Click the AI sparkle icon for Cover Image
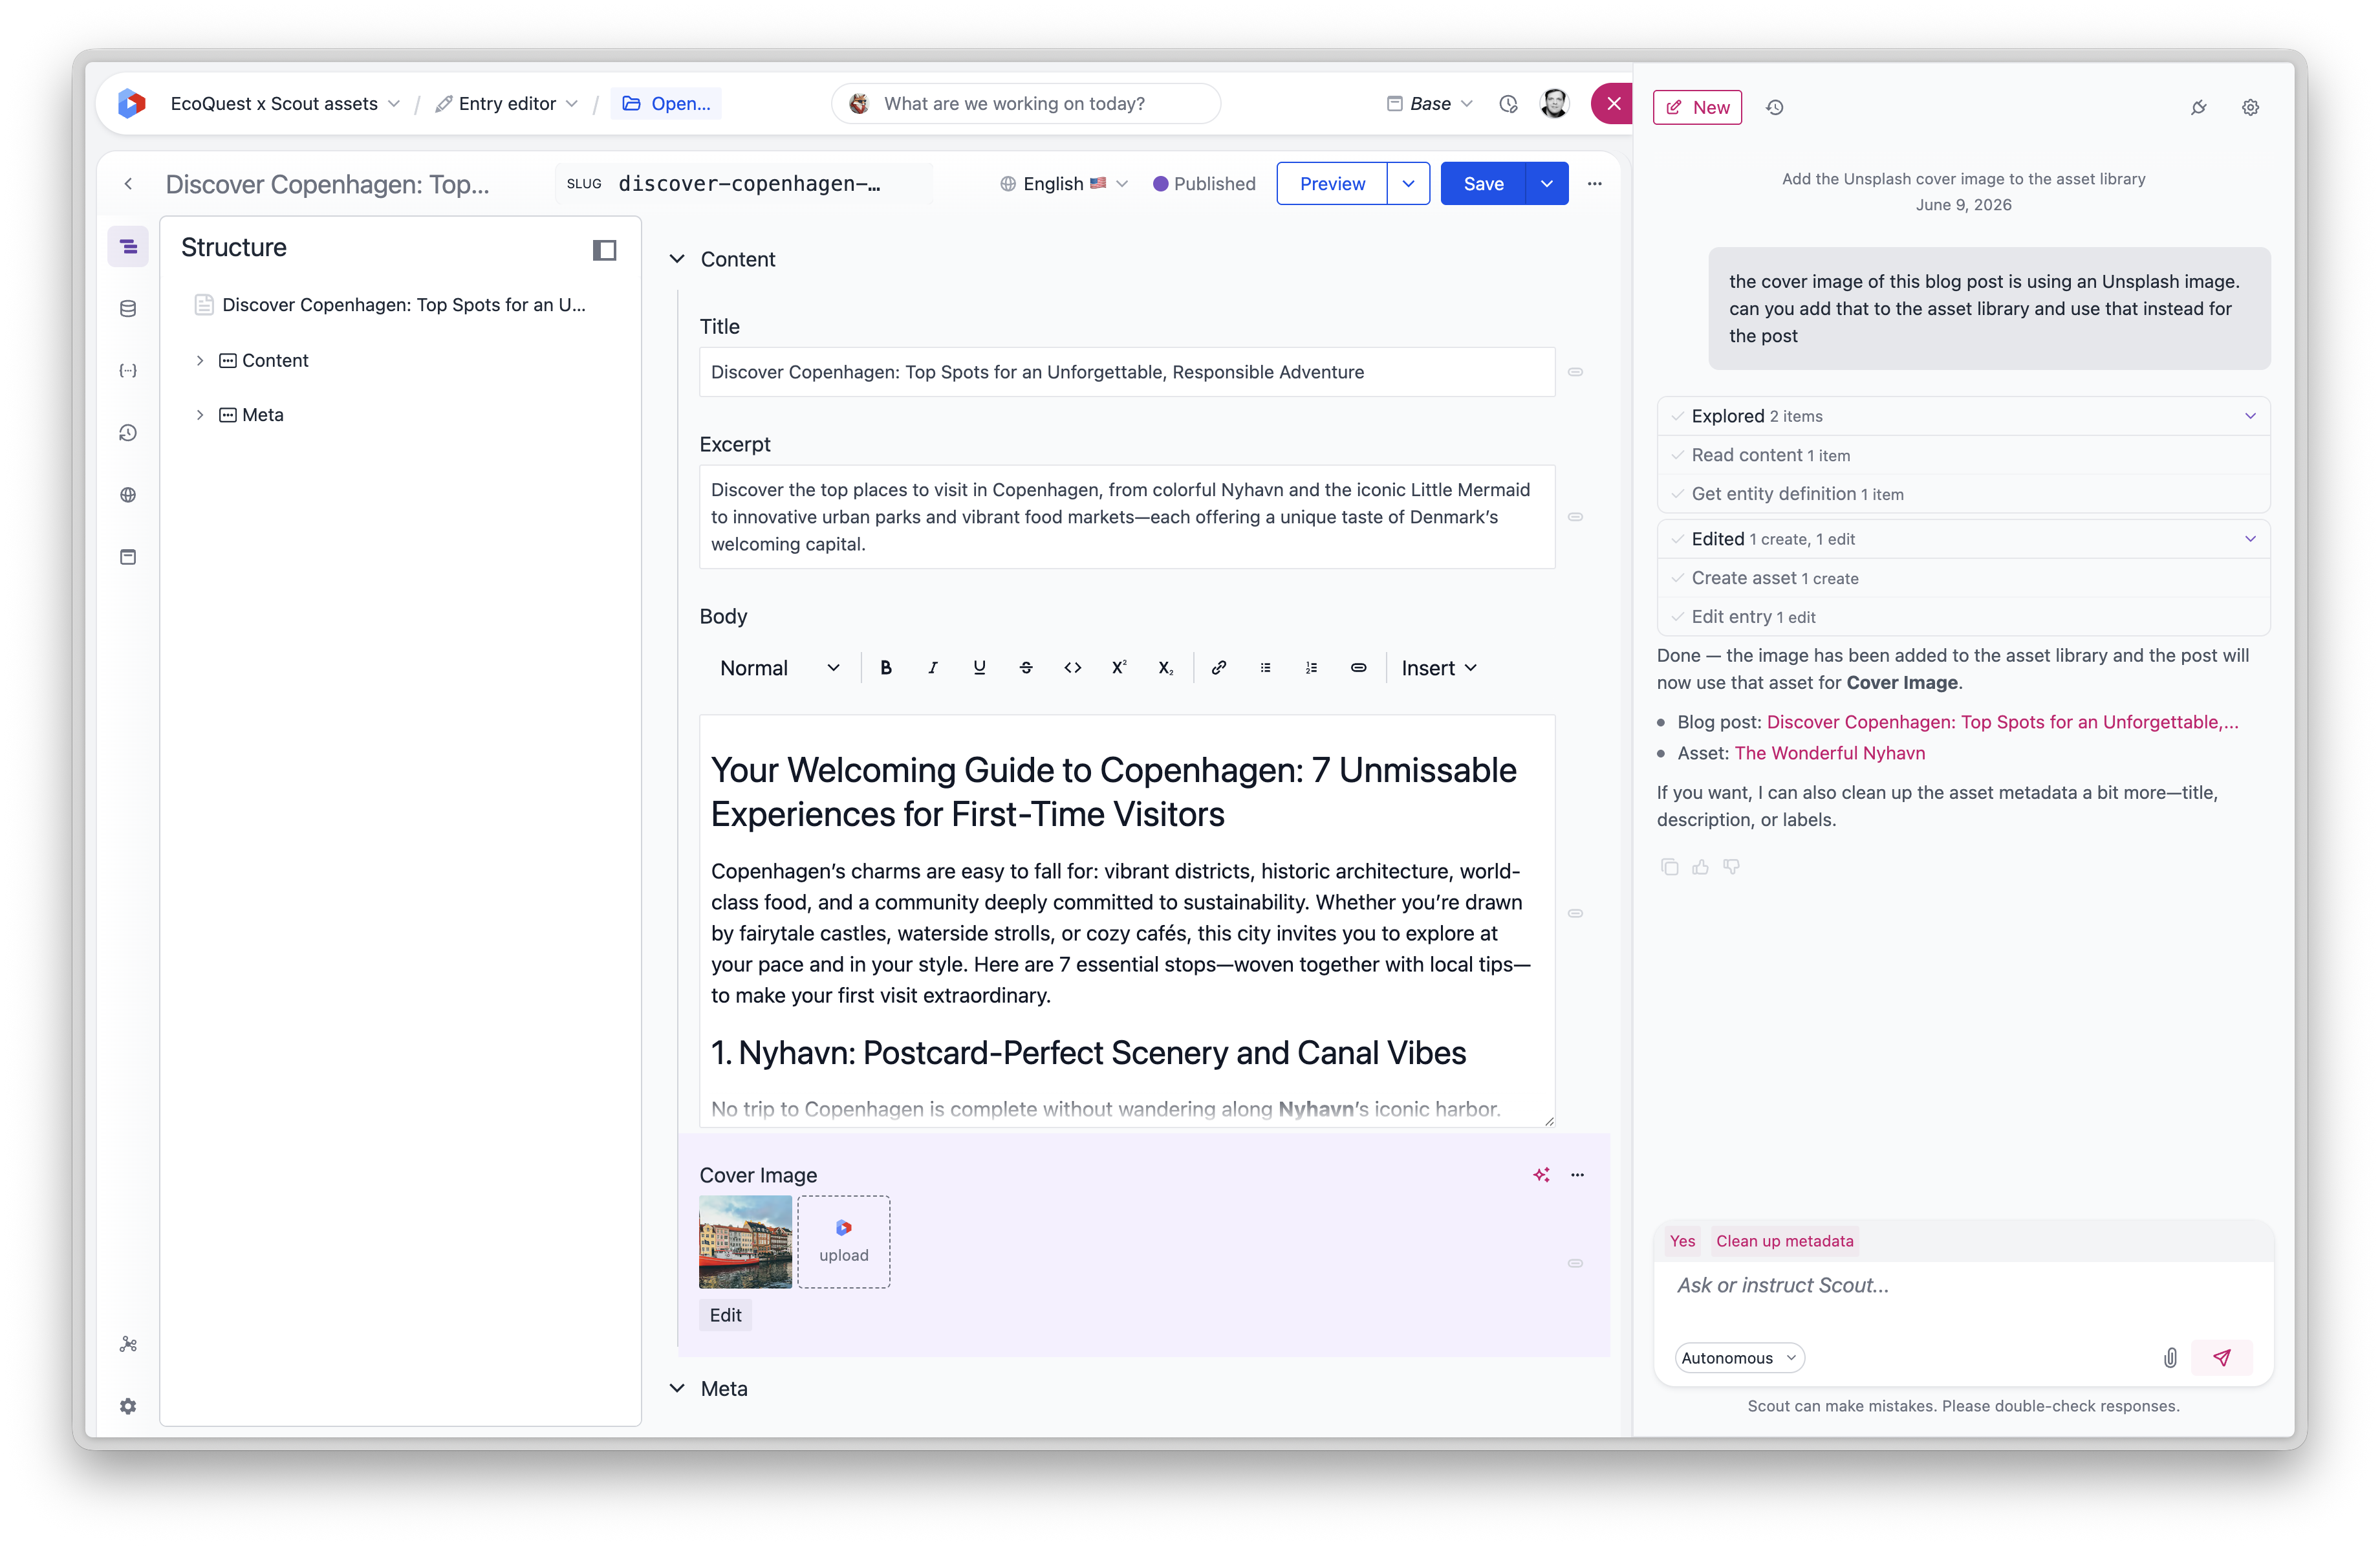The image size is (2380, 1546). [1541, 1175]
